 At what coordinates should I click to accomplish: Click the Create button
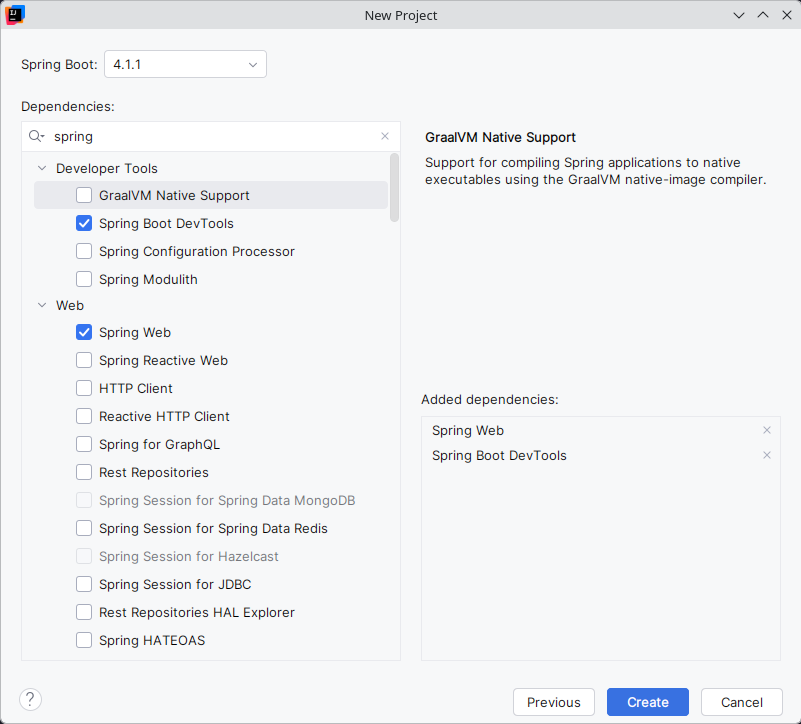(648, 702)
